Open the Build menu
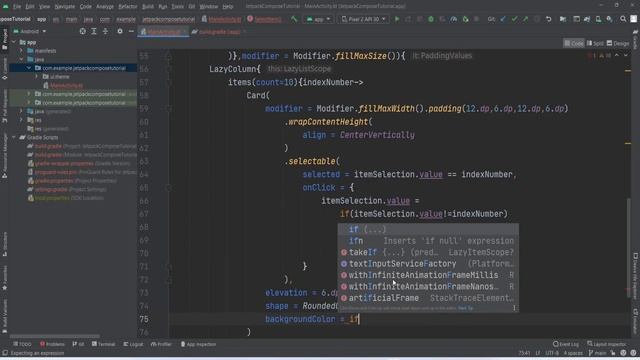This screenshot has height=360, width=640. [x=148, y=7]
